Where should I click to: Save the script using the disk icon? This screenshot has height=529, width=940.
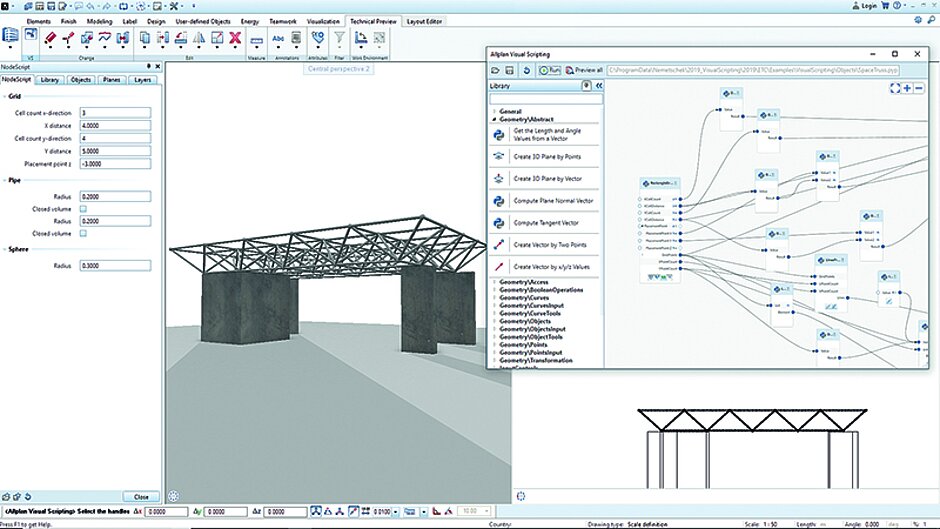pyautogui.click(x=511, y=70)
